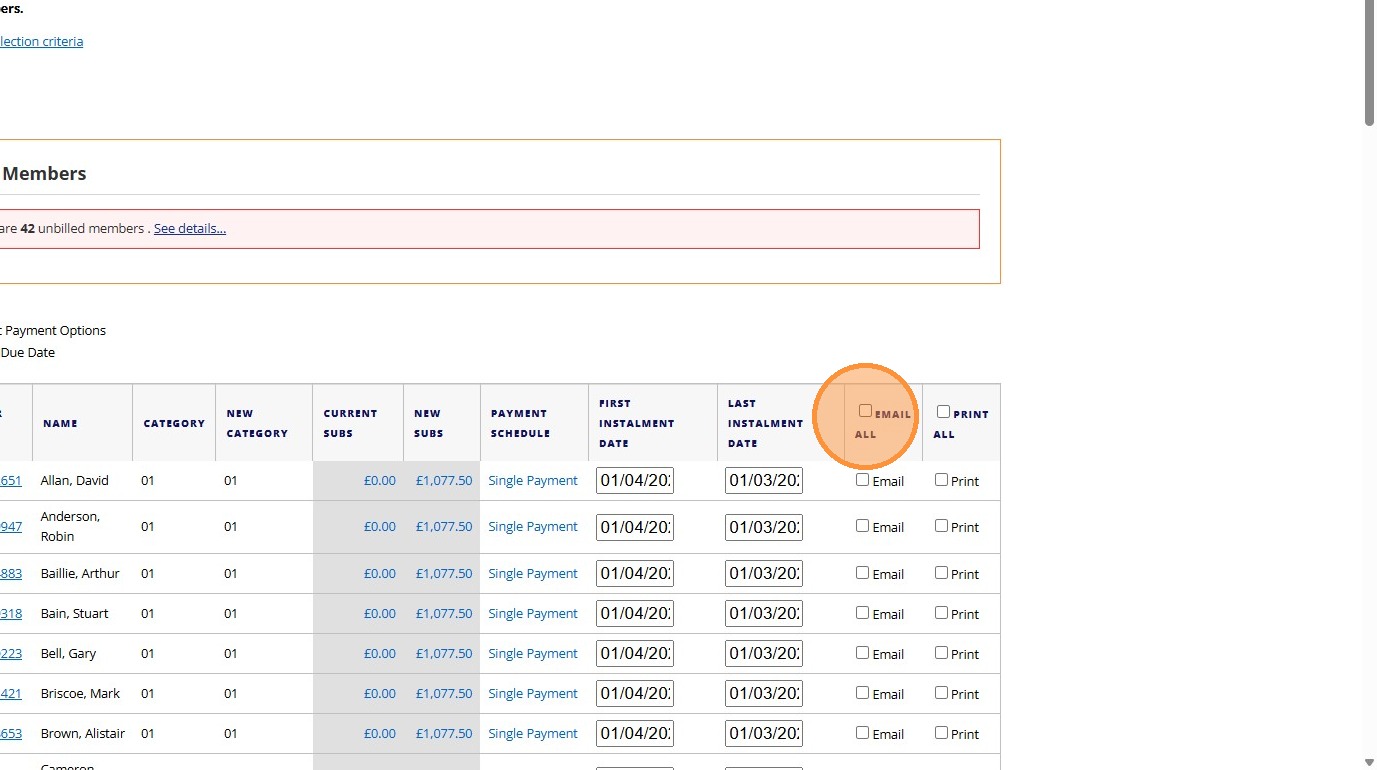Check Print for Briscoe, Mark
This screenshot has width=1377, height=770.
pos(941,693)
